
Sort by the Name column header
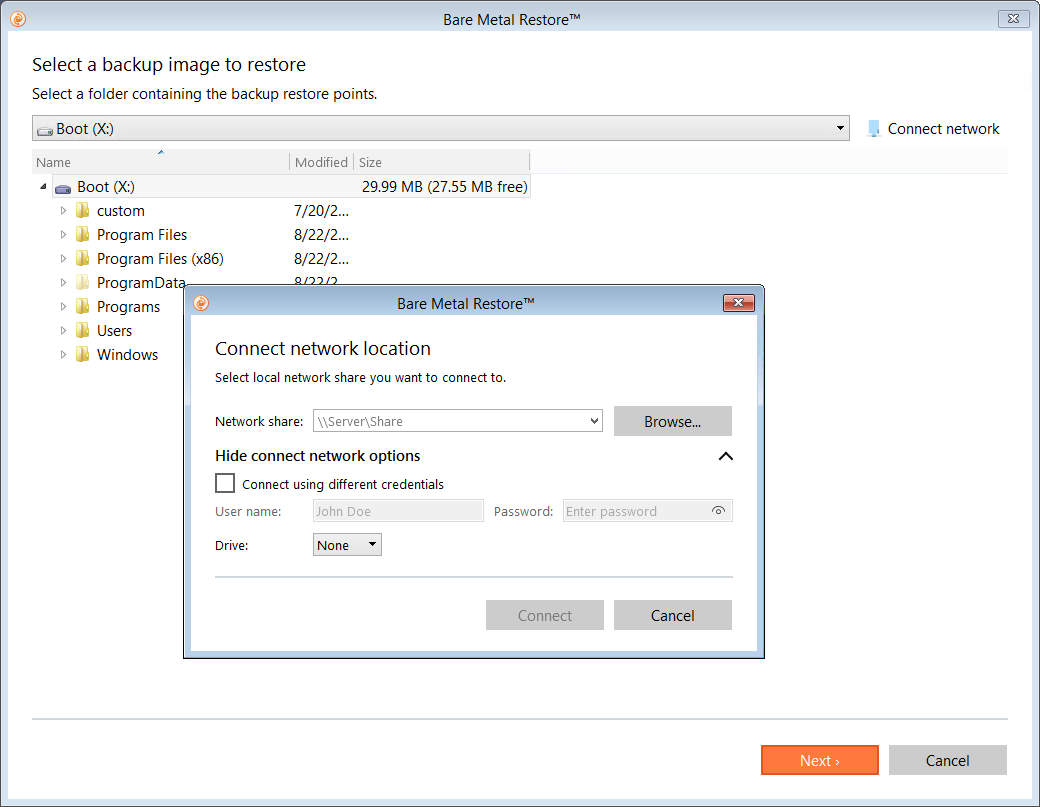tap(160, 162)
